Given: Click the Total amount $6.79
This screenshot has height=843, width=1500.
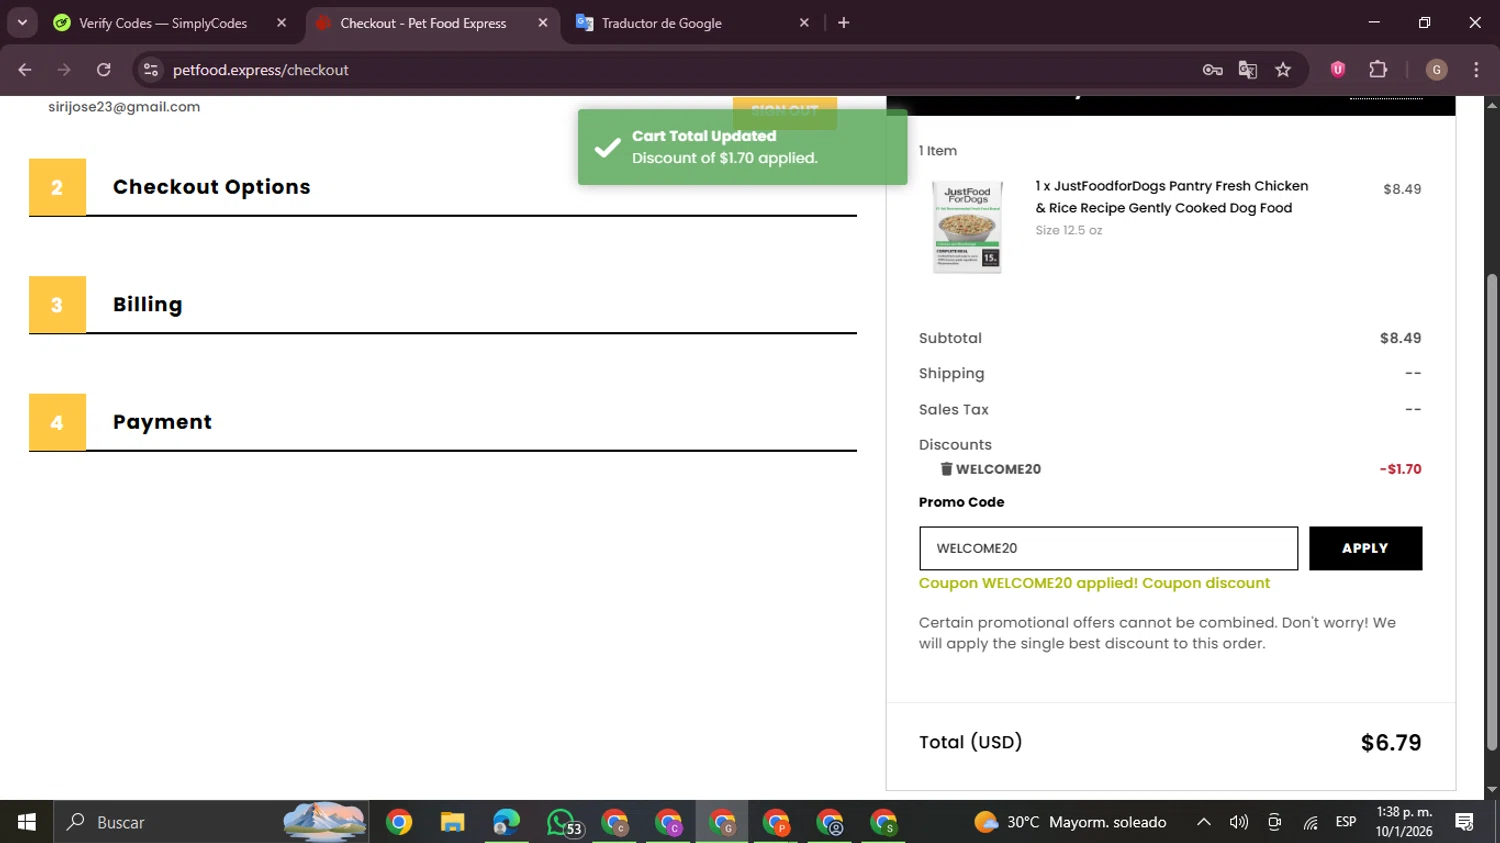Looking at the screenshot, I should pos(1391,743).
